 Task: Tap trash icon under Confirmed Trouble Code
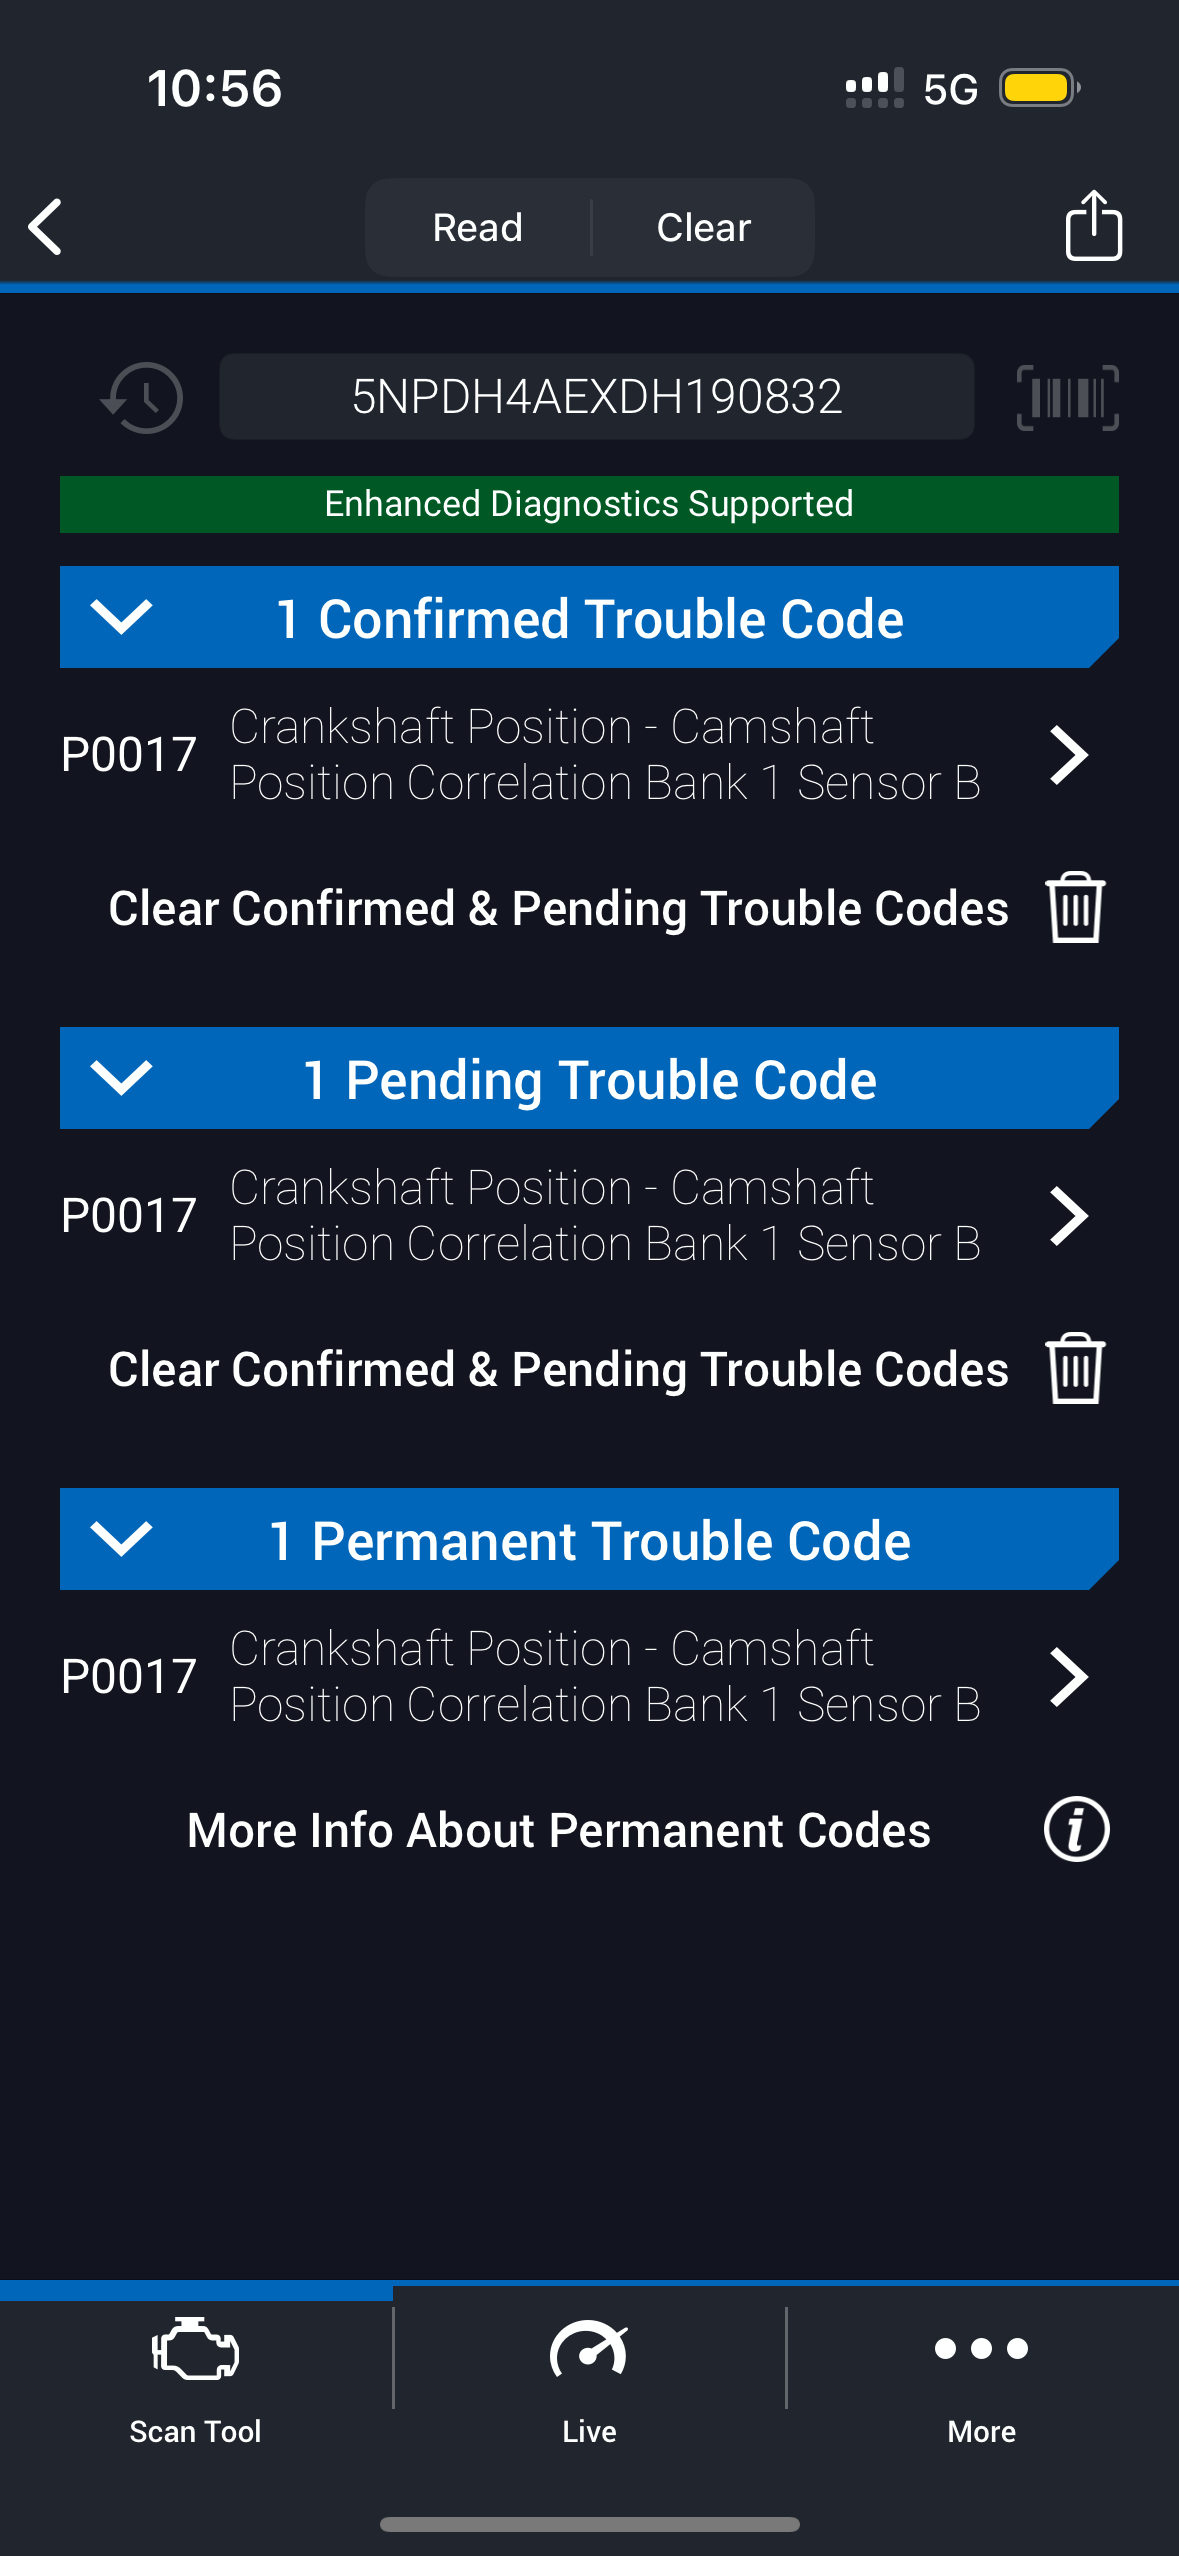tap(1075, 907)
